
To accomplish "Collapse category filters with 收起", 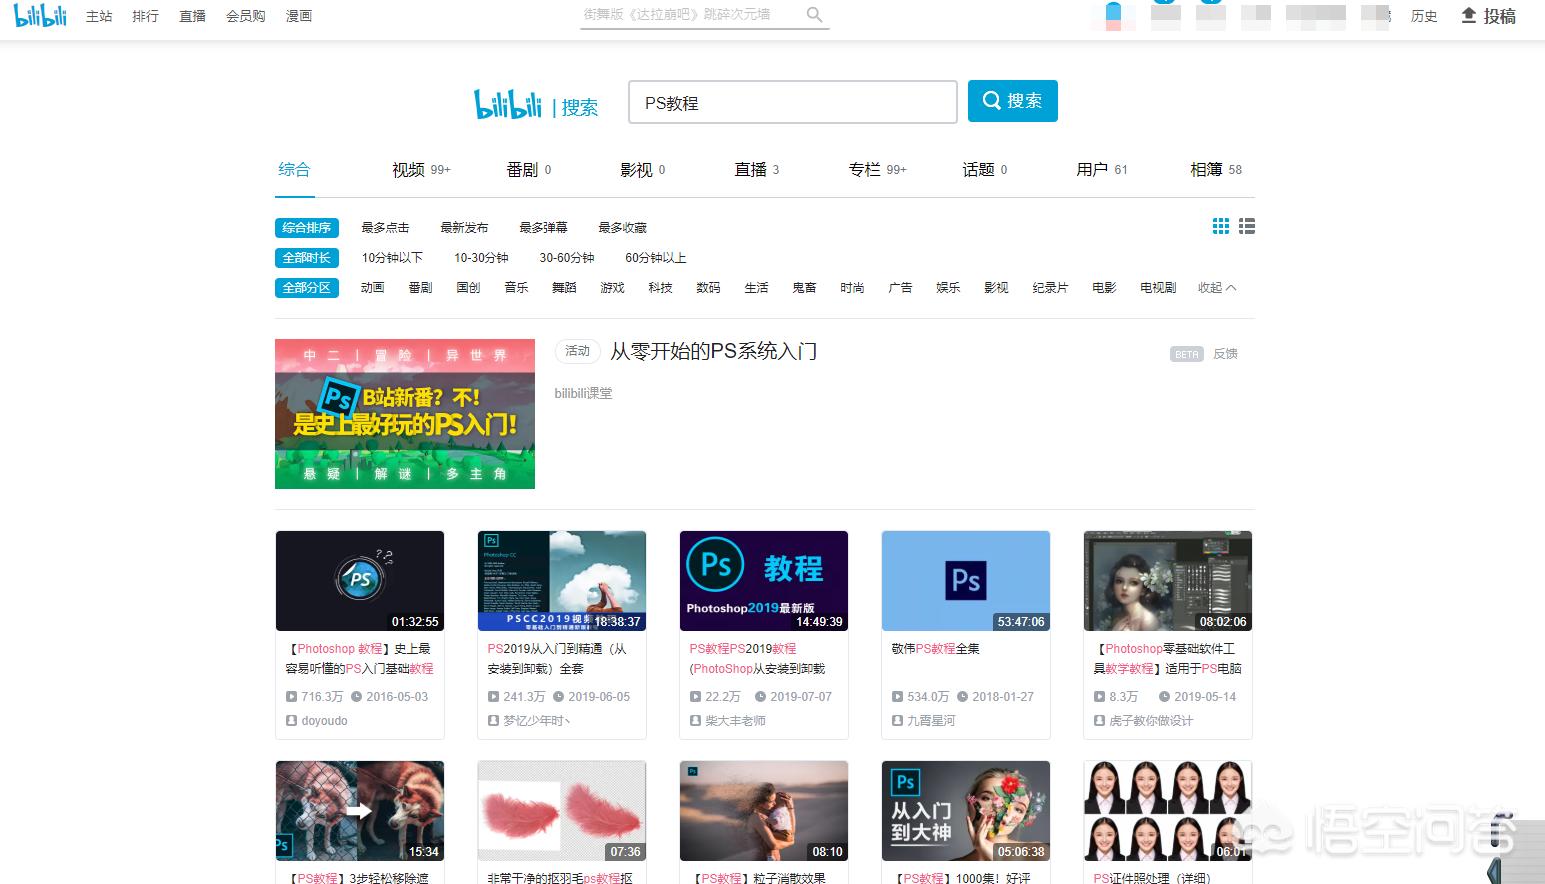I will click(1217, 288).
